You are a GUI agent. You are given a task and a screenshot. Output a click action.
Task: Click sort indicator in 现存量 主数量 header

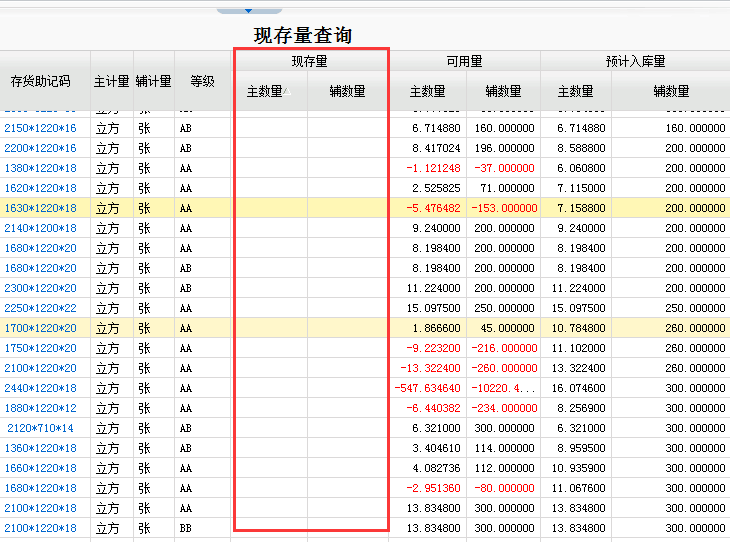pos(286,92)
